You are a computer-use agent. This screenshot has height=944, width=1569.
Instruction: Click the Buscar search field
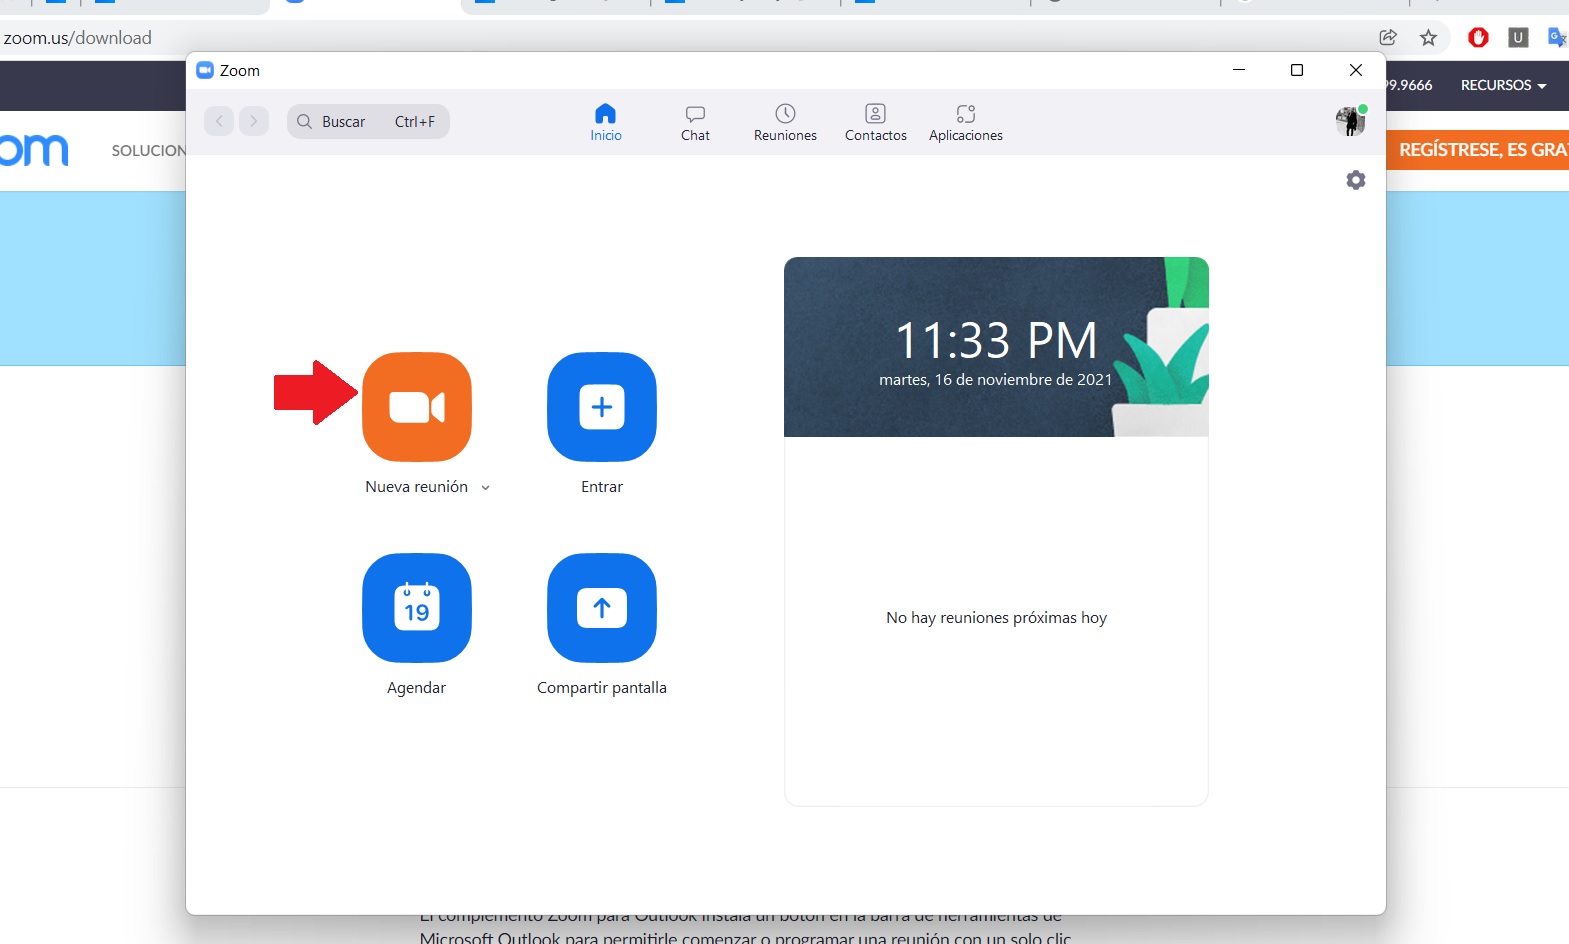click(x=368, y=122)
